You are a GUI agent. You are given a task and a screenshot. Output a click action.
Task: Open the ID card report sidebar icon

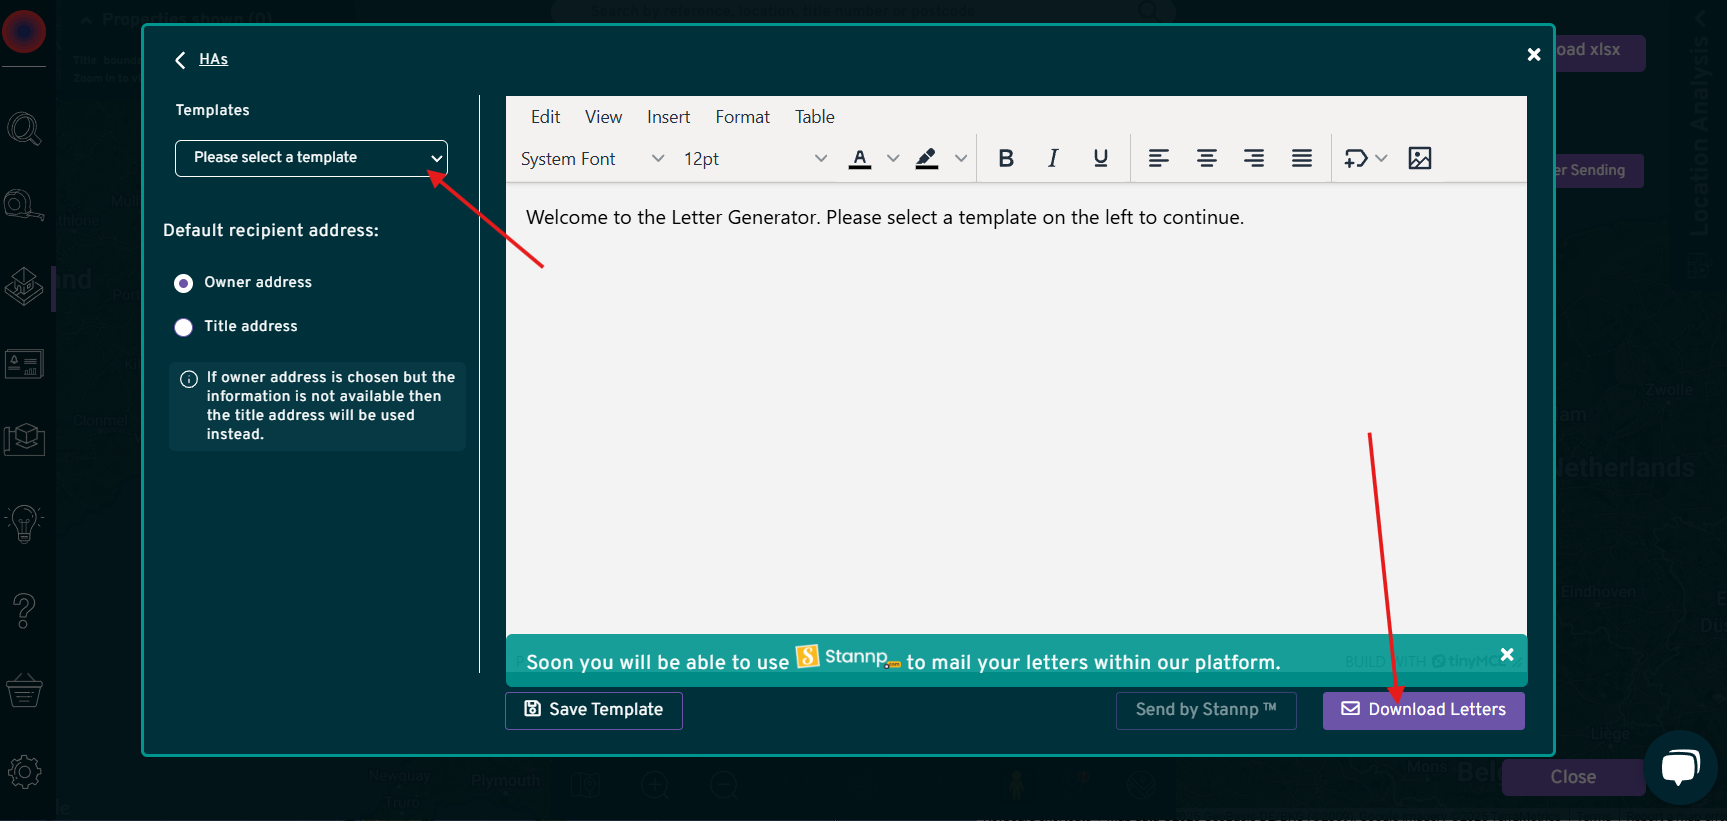24,364
